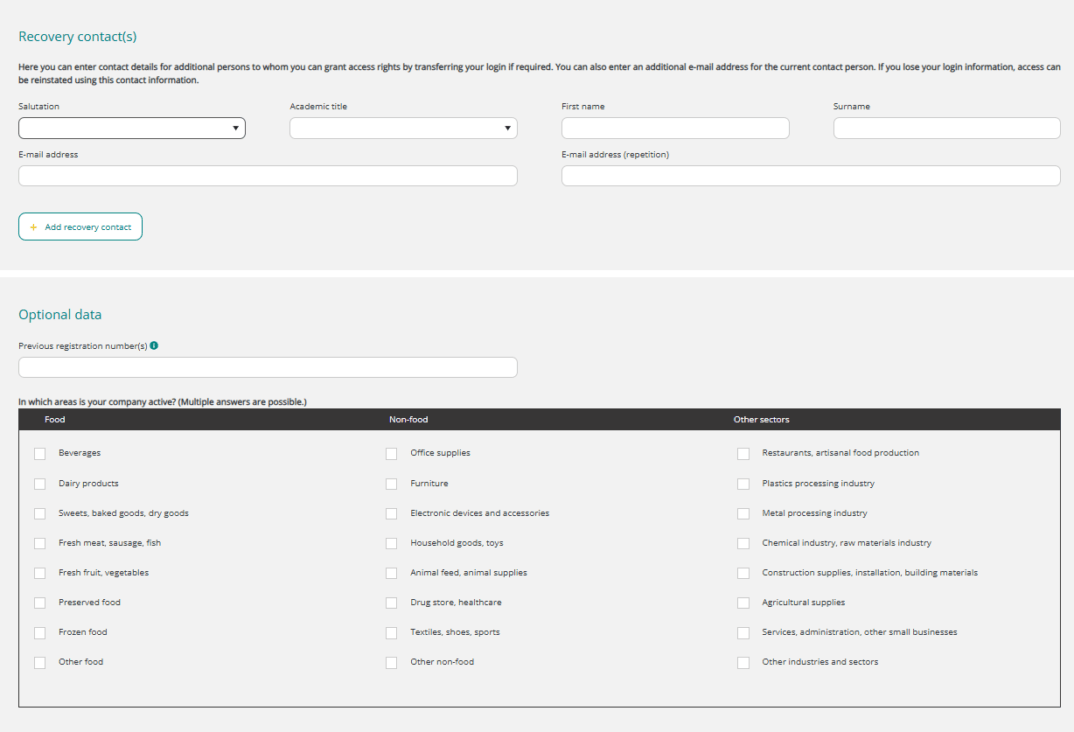
Task: Select the Other industries and sectors checkbox
Action: pos(743,663)
